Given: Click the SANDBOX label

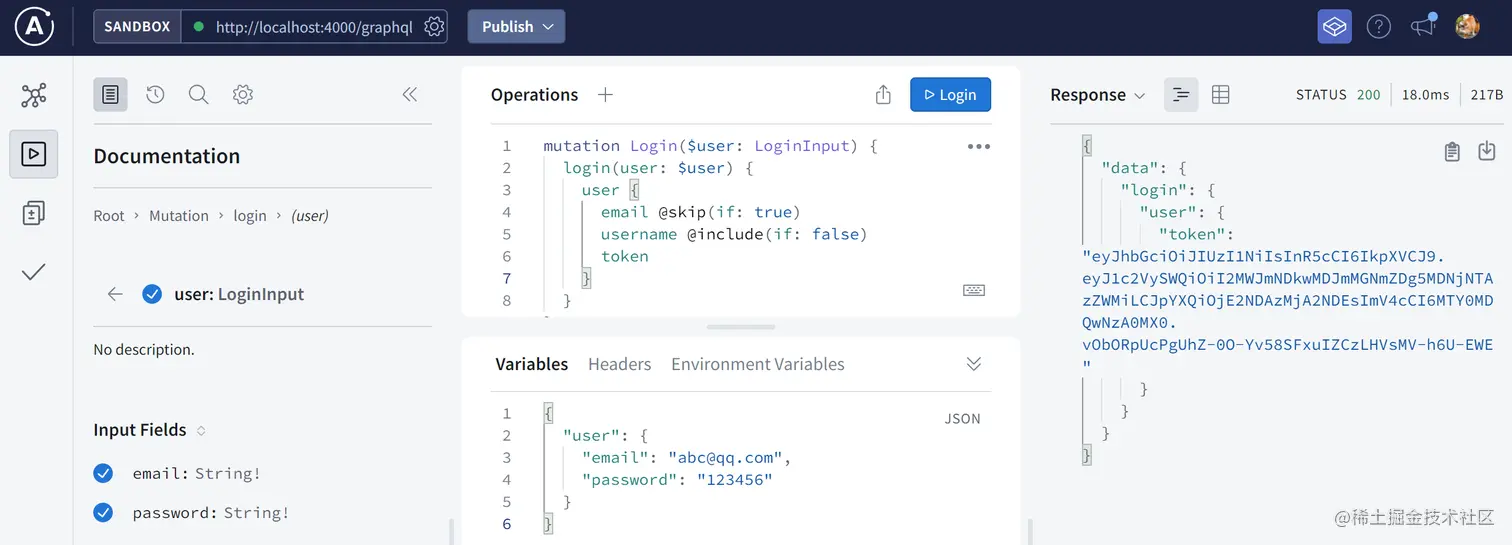Looking at the screenshot, I should tap(137, 27).
